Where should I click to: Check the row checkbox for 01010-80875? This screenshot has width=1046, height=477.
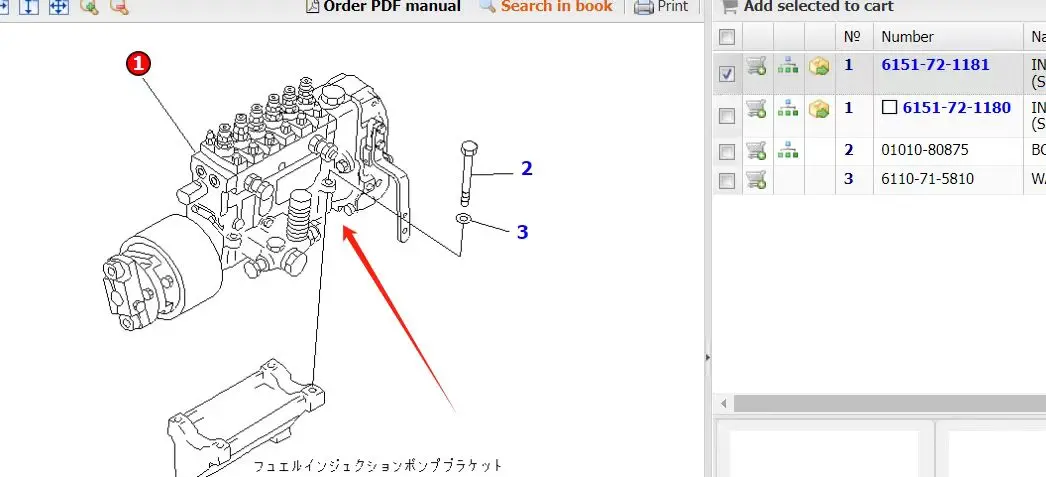[727, 152]
